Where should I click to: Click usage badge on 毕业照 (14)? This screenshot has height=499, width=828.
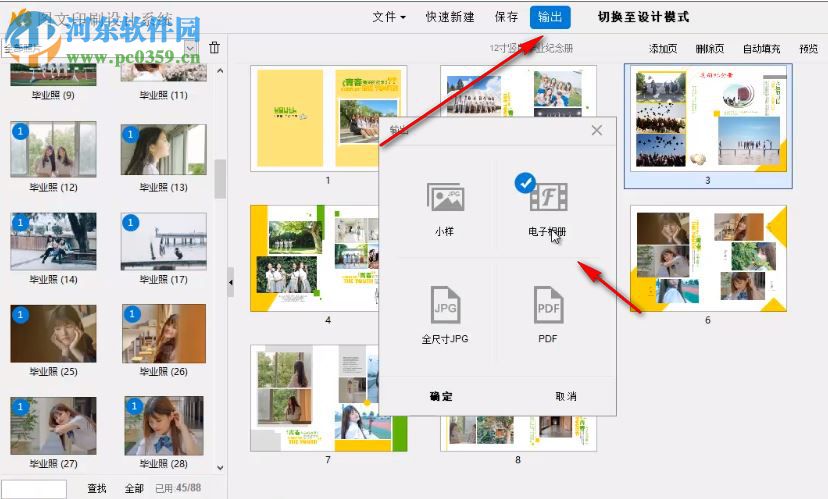(x=20, y=222)
